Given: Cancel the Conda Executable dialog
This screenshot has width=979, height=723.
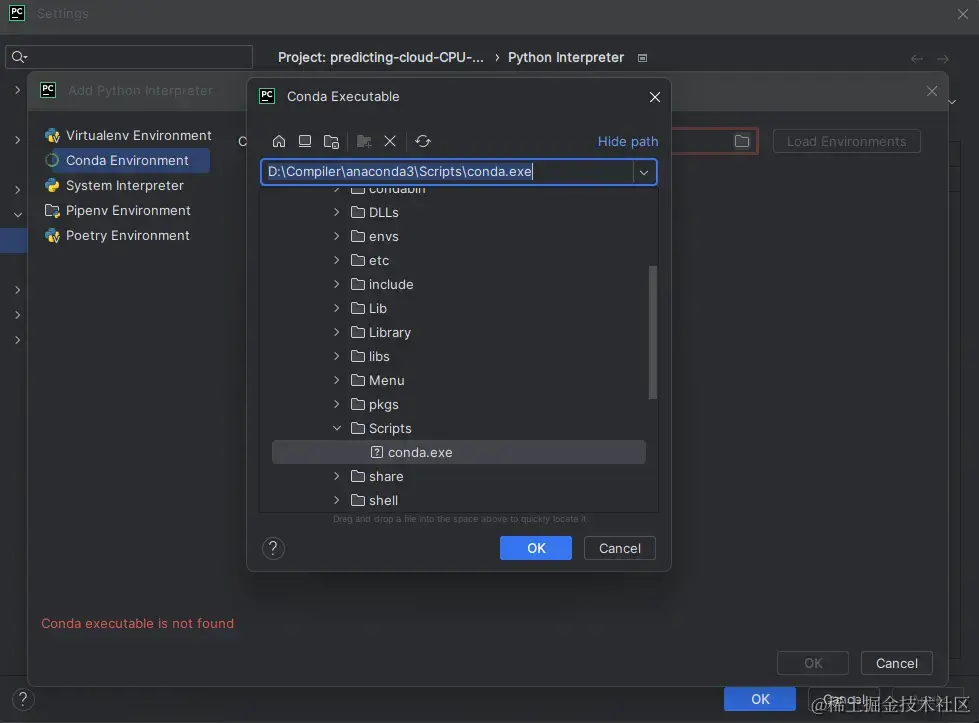Looking at the screenshot, I should click(619, 548).
